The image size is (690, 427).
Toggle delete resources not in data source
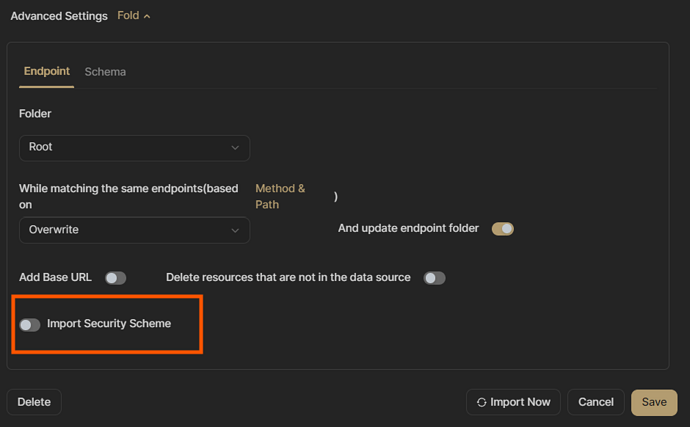coord(434,278)
